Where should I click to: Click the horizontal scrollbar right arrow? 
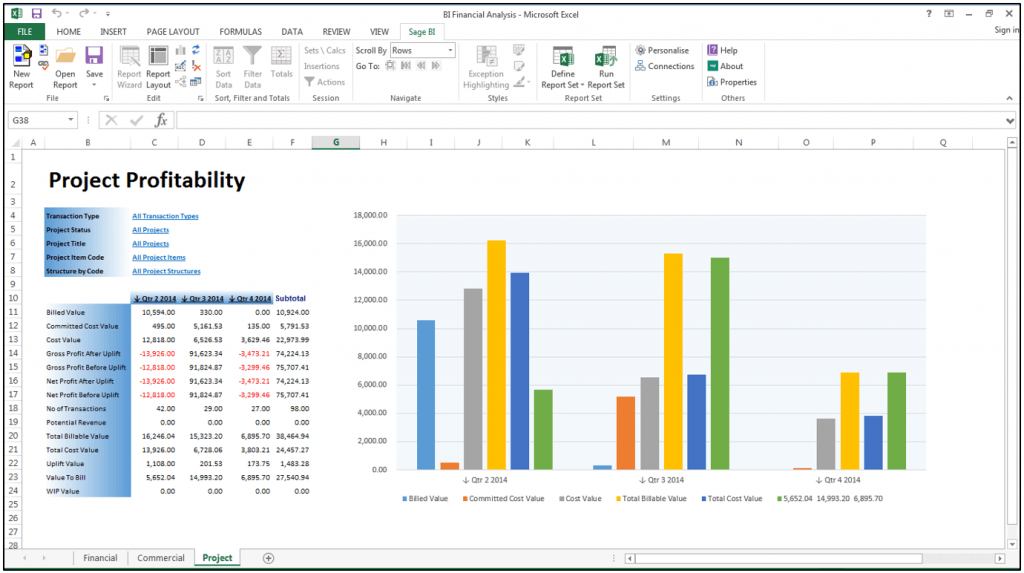999,559
